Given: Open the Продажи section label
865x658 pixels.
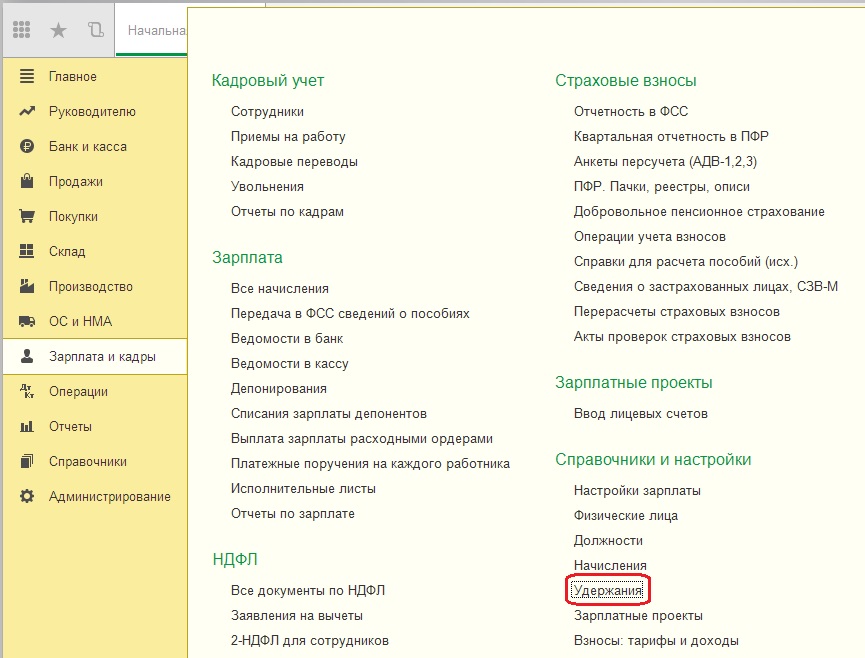Looking at the screenshot, I should click(76, 181).
